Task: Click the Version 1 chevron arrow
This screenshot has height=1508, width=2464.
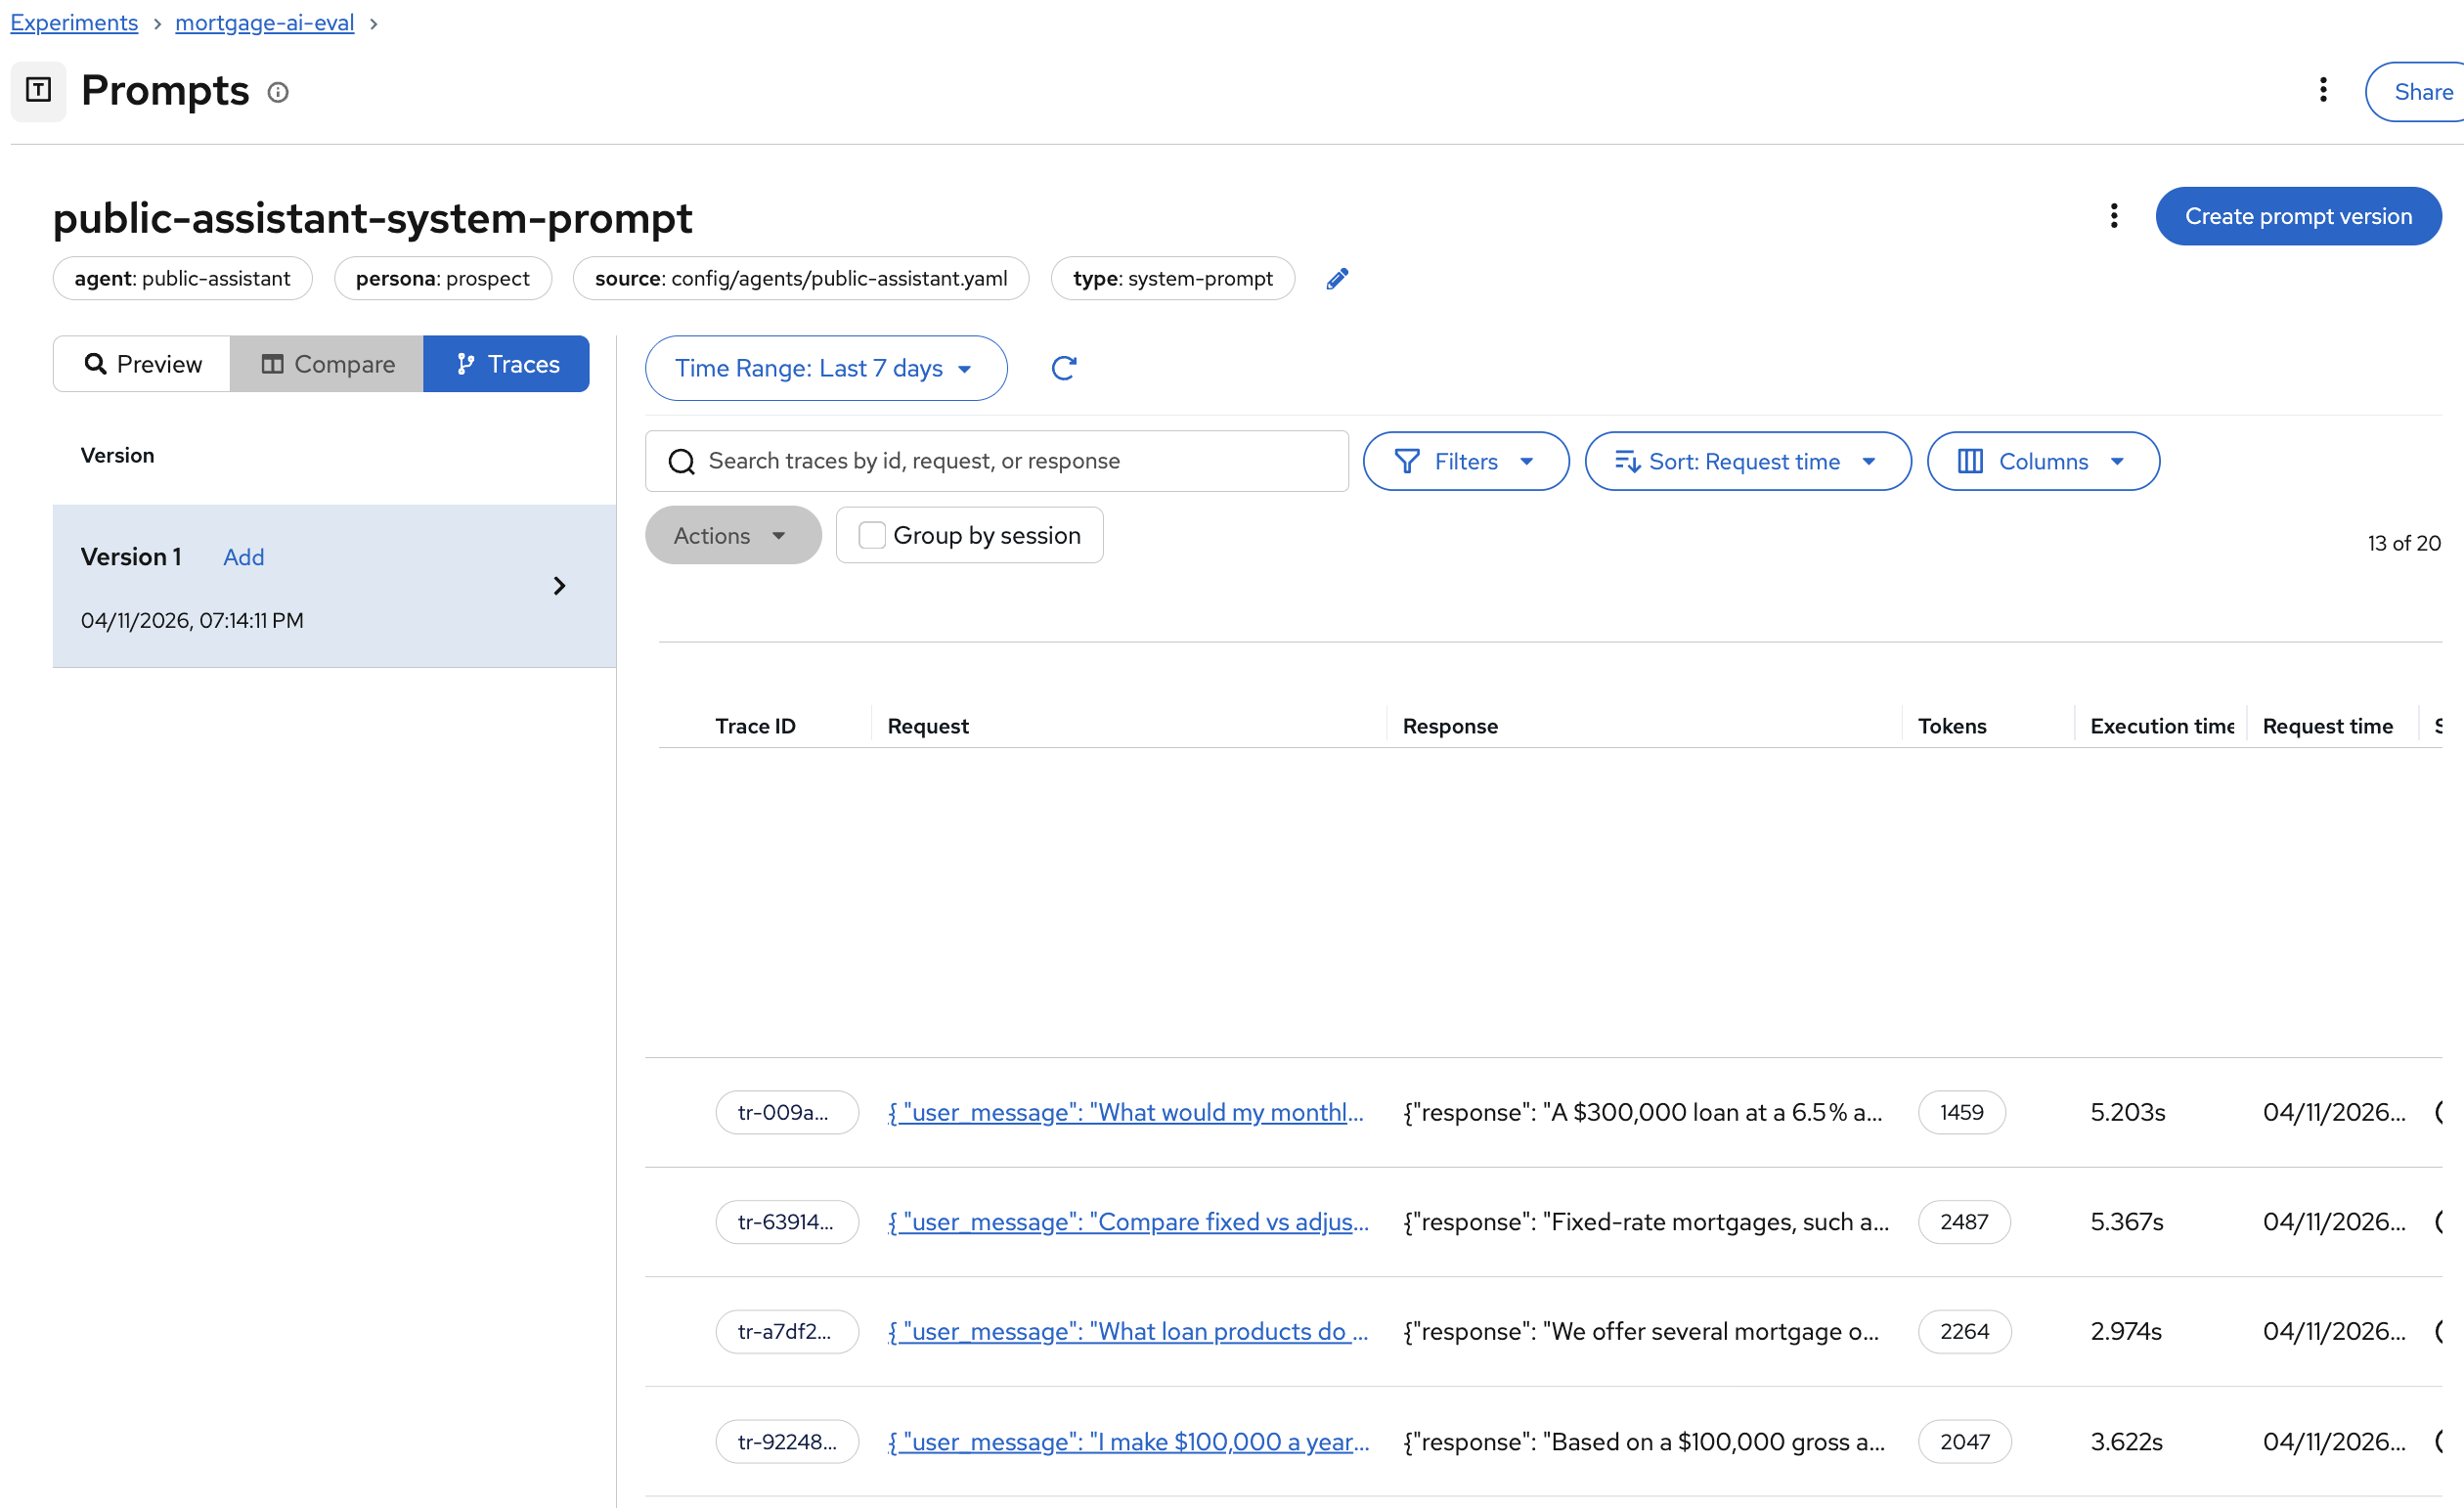Action: coord(559,585)
